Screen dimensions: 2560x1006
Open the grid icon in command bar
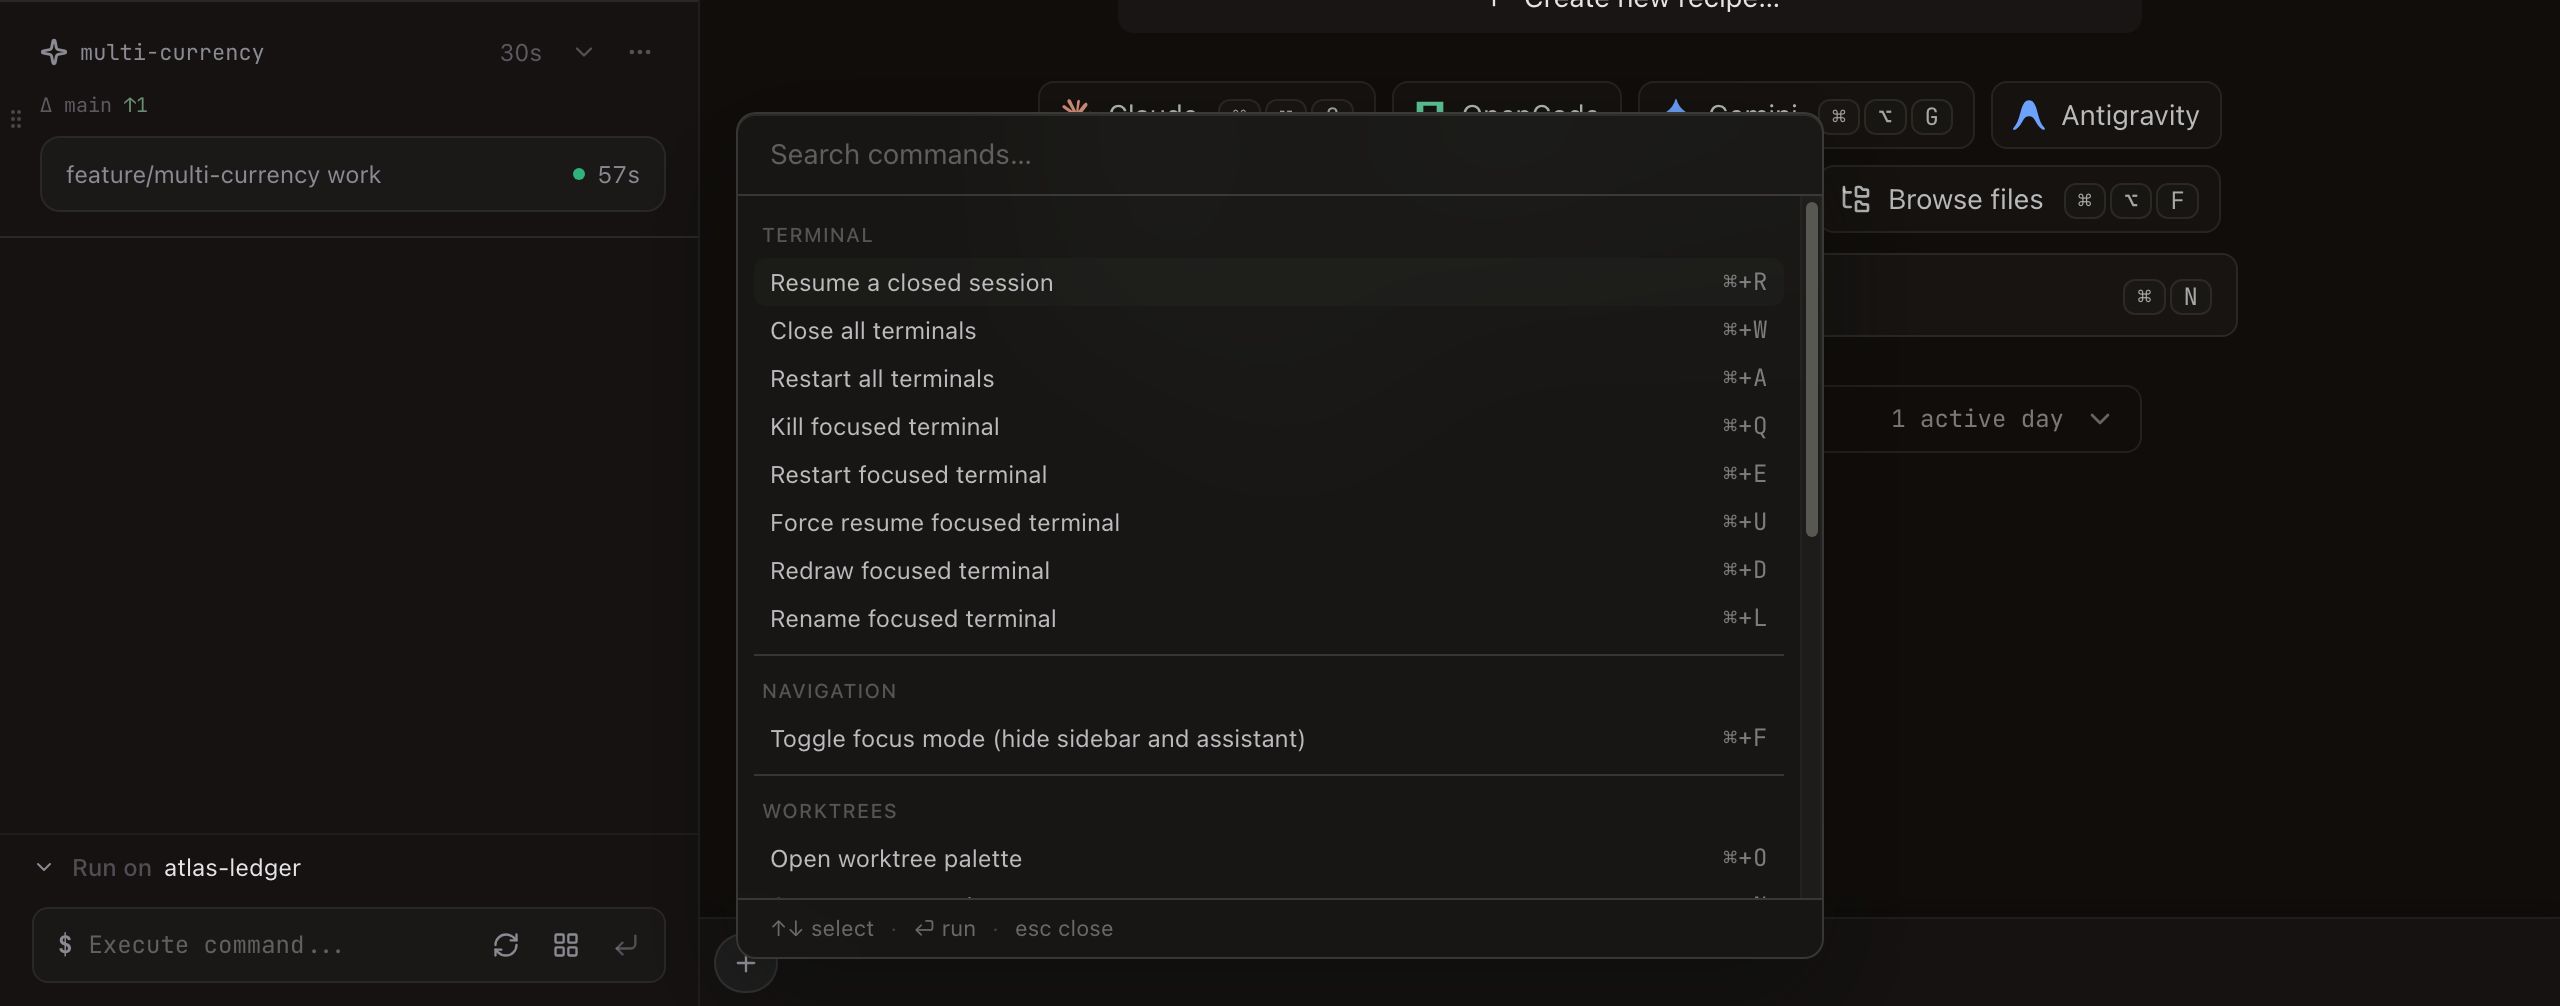(x=566, y=945)
